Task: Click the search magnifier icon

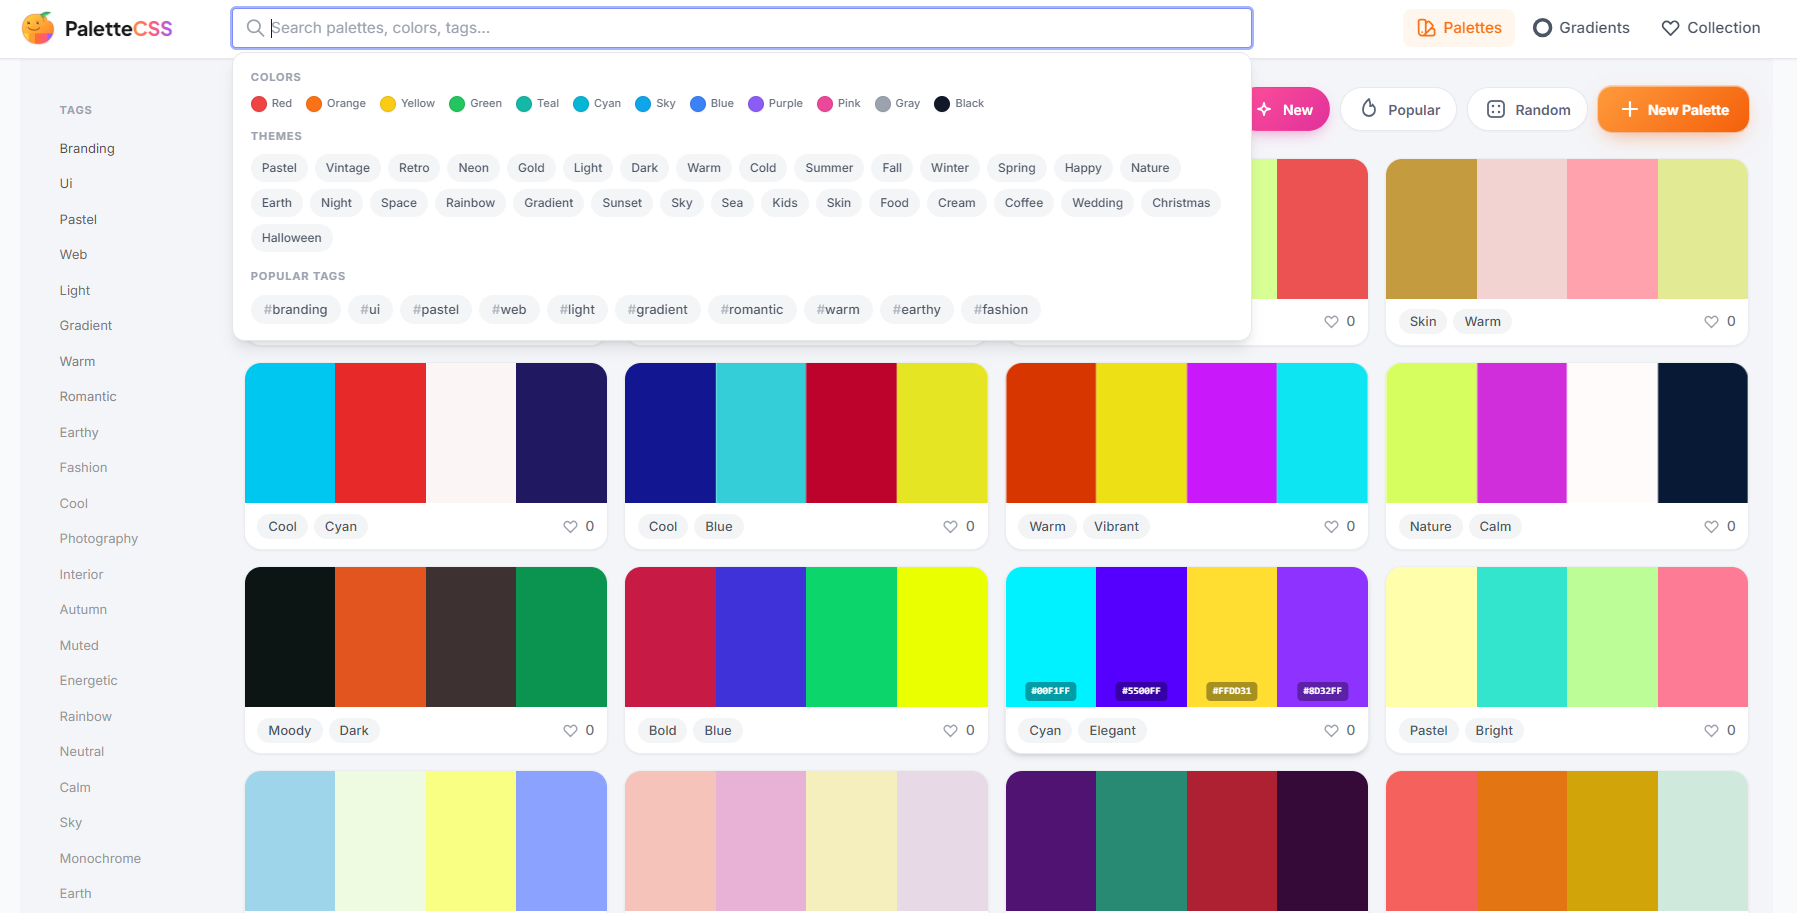Action: tap(256, 28)
